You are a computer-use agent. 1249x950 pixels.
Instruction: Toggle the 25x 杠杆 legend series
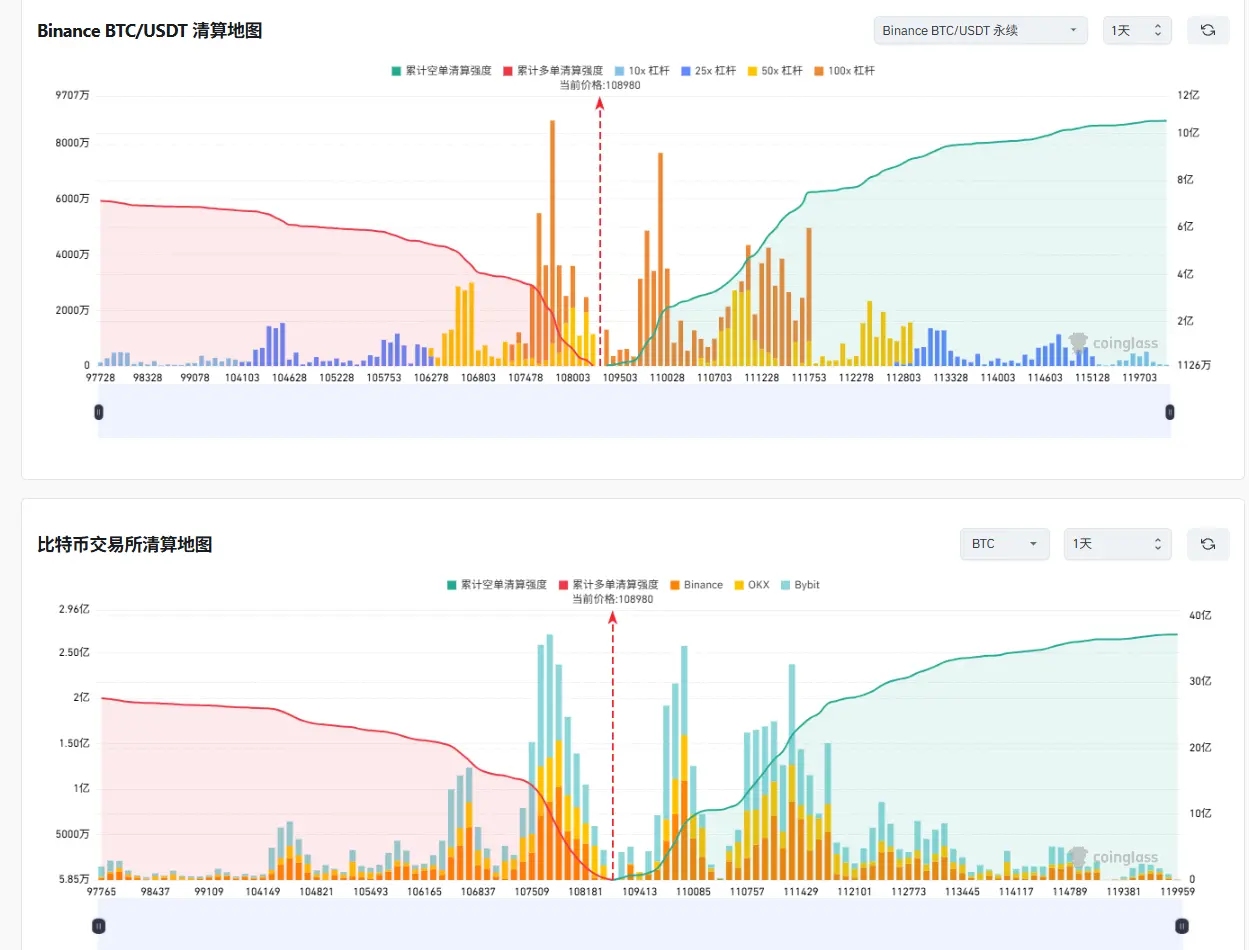[709, 71]
